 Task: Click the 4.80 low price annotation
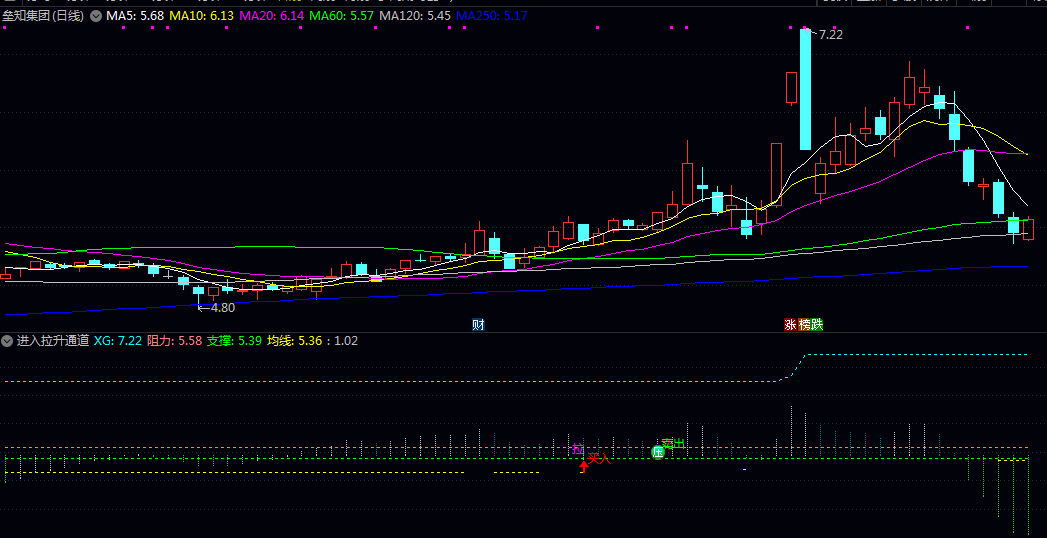coord(222,307)
